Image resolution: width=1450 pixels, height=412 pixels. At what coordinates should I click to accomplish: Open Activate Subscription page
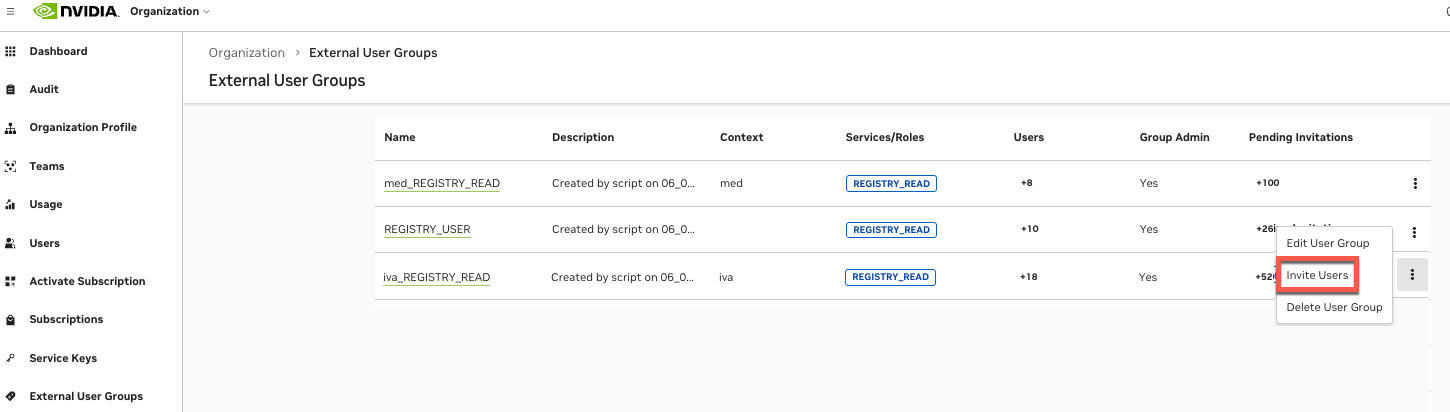(x=87, y=281)
